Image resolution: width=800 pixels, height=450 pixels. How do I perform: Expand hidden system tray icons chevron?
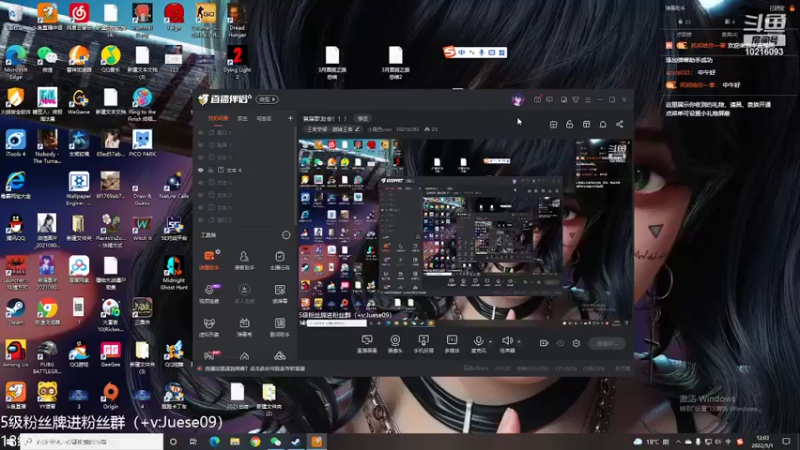(x=678, y=442)
